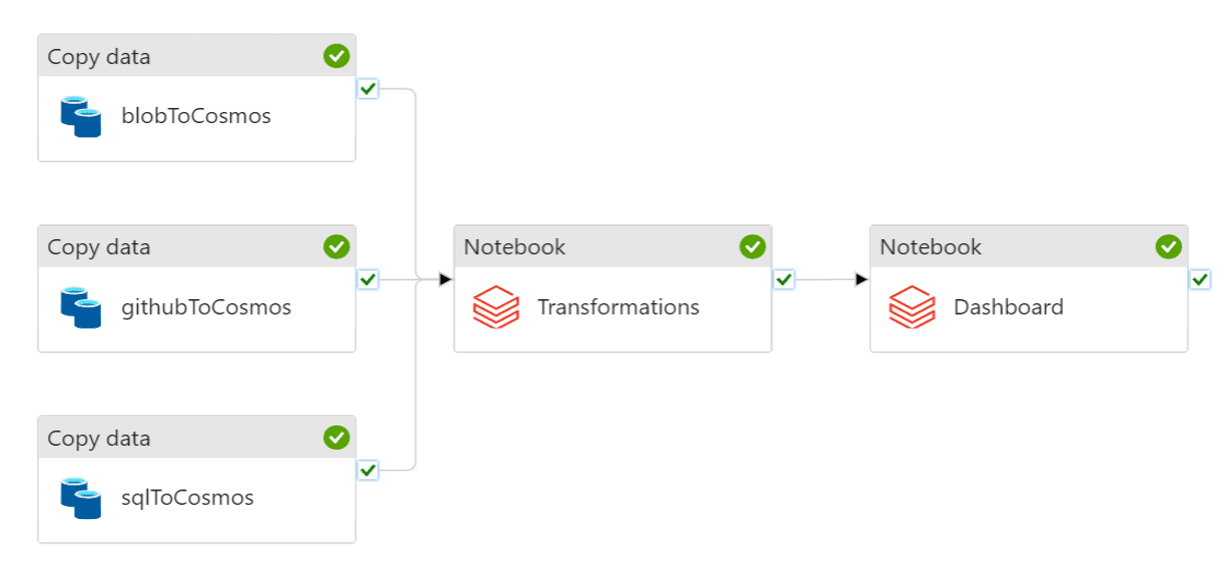Click green success status icon on blobToCosmos
Screen dimensions: 1227x575
click(x=337, y=57)
